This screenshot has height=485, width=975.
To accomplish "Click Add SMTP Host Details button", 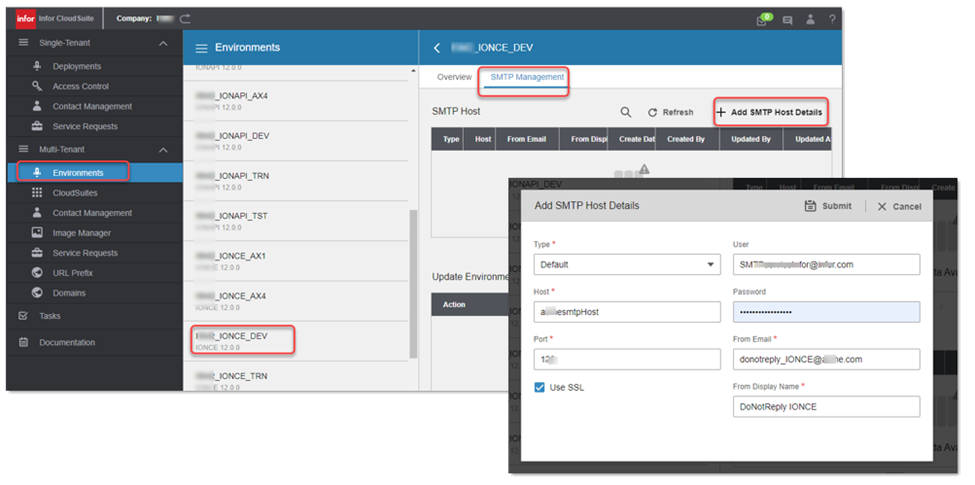I will [x=770, y=113].
